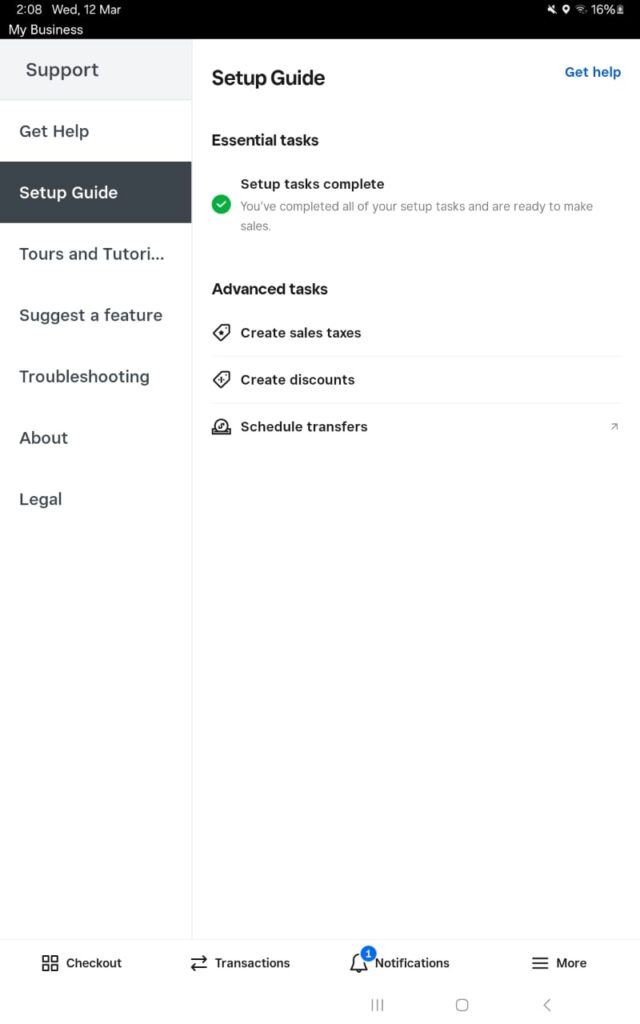This screenshot has width=640, height=1024.
Task: Click the Get help link
Action: click(592, 72)
